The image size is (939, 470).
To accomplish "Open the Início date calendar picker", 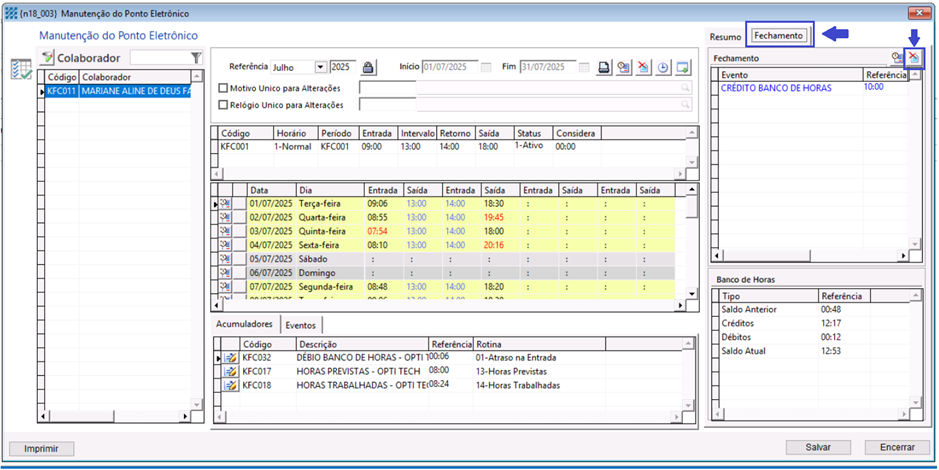I will tap(486, 67).
